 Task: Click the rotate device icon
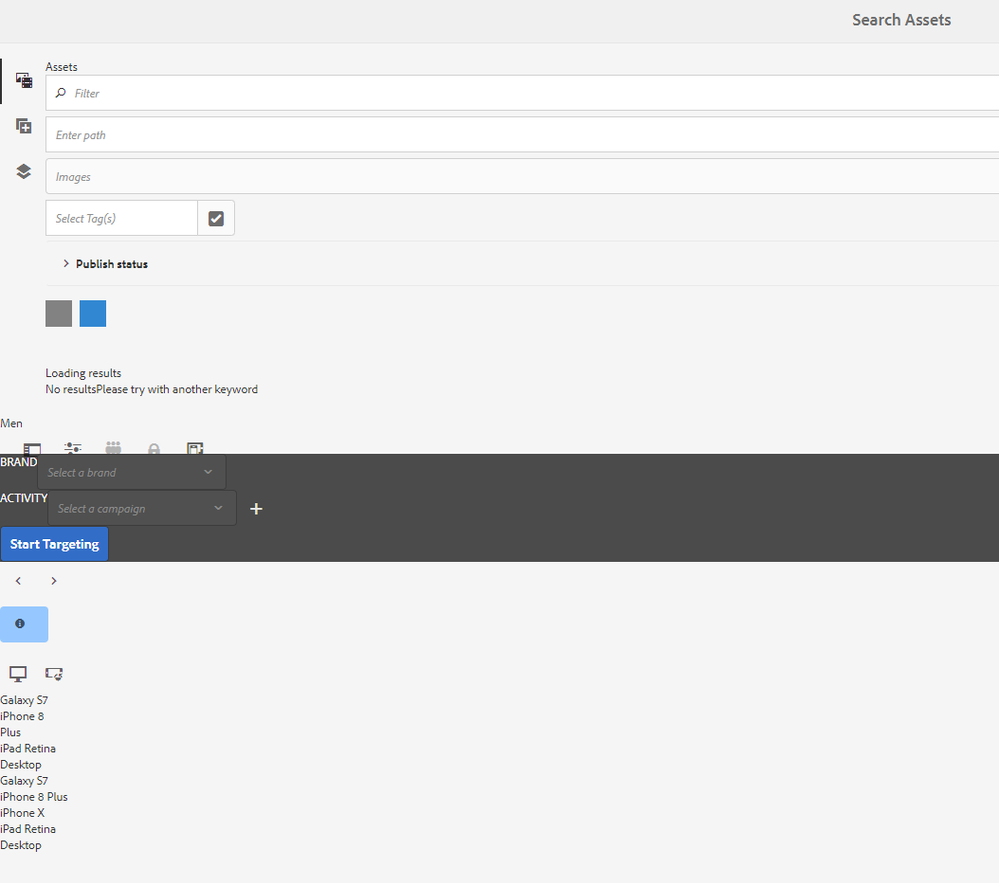(x=54, y=674)
